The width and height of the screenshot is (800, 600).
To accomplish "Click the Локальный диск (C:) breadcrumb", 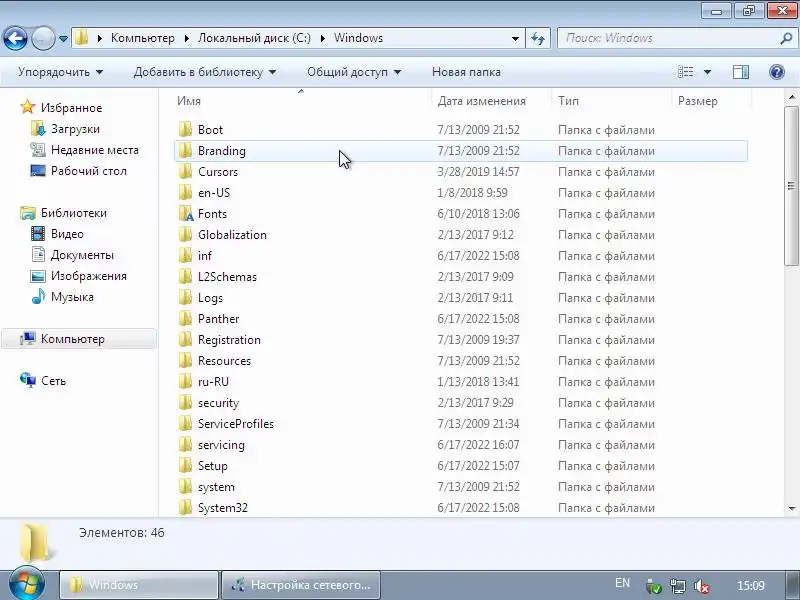I will click(254, 38).
